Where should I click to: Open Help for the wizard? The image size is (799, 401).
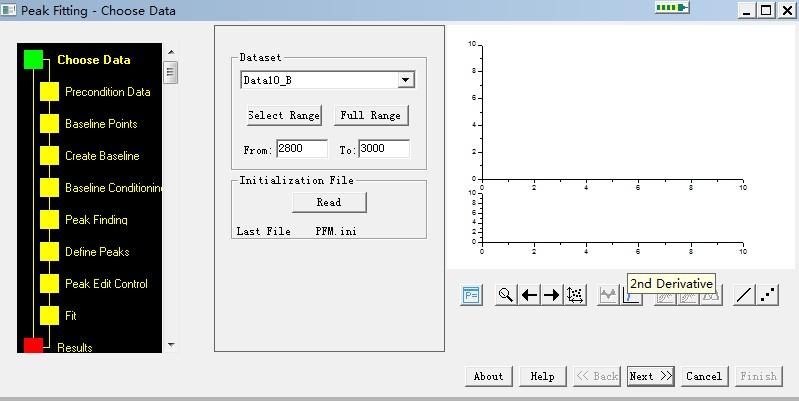coord(542,377)
